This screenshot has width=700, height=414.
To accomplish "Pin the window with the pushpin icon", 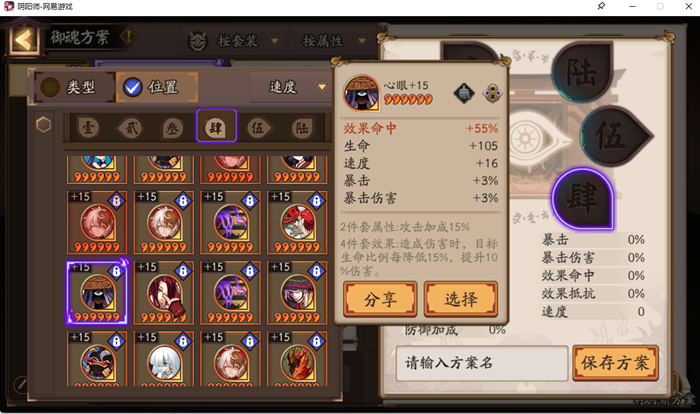I will click(601, 6).
